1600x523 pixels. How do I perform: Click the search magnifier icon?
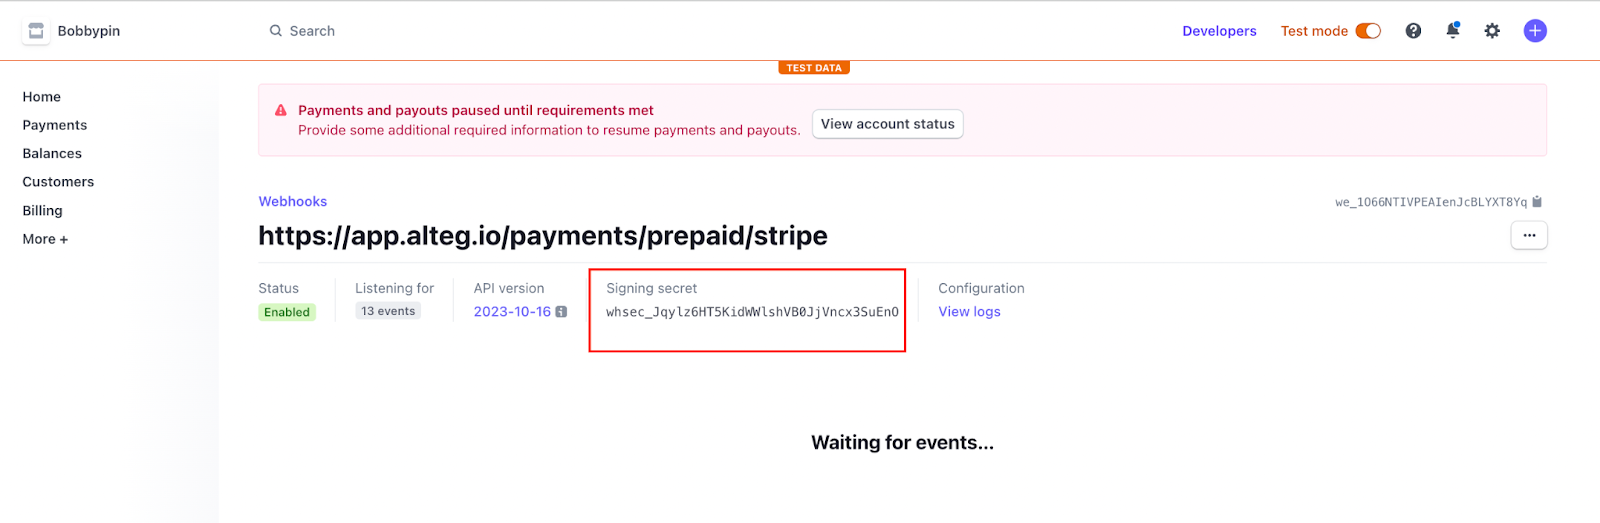[x=276, y=31]
